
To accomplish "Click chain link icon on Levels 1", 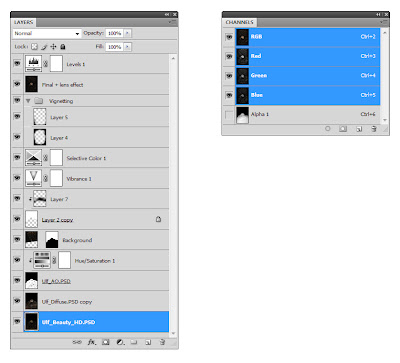I will click(x=46, y=64).
